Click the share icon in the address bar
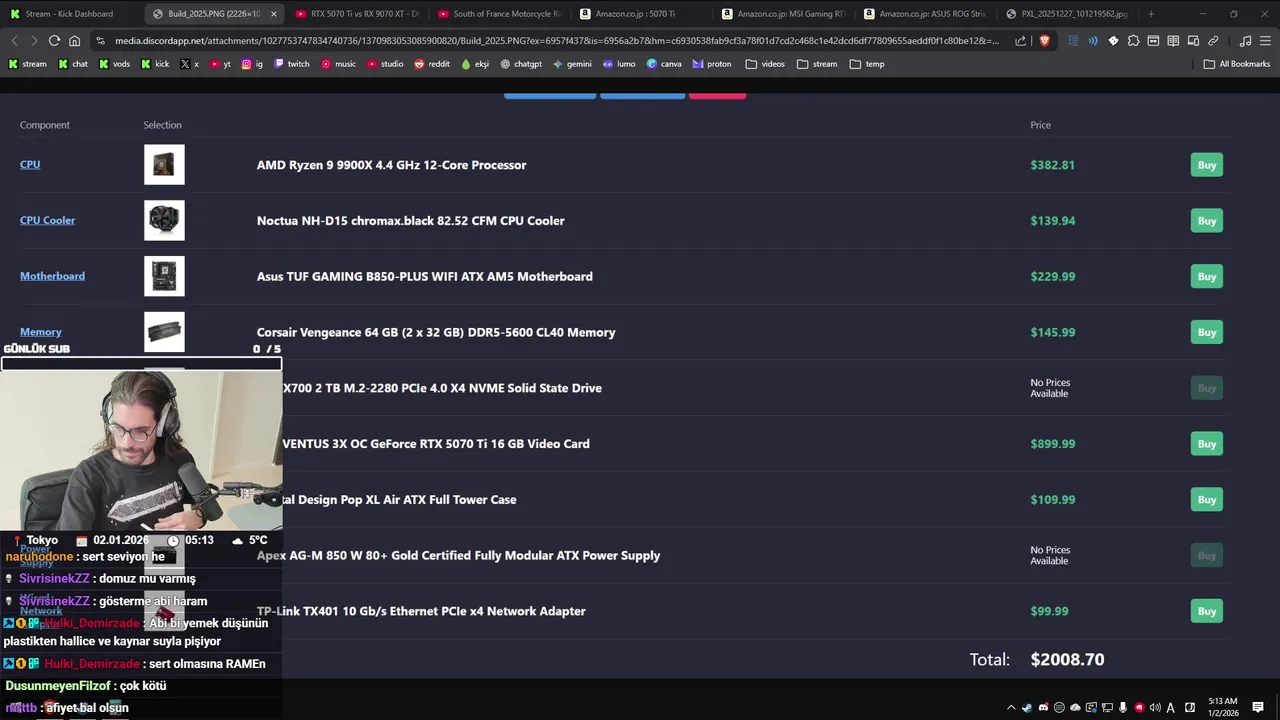This screenshot has width=1280, height=720. (x=1020, y=41)
